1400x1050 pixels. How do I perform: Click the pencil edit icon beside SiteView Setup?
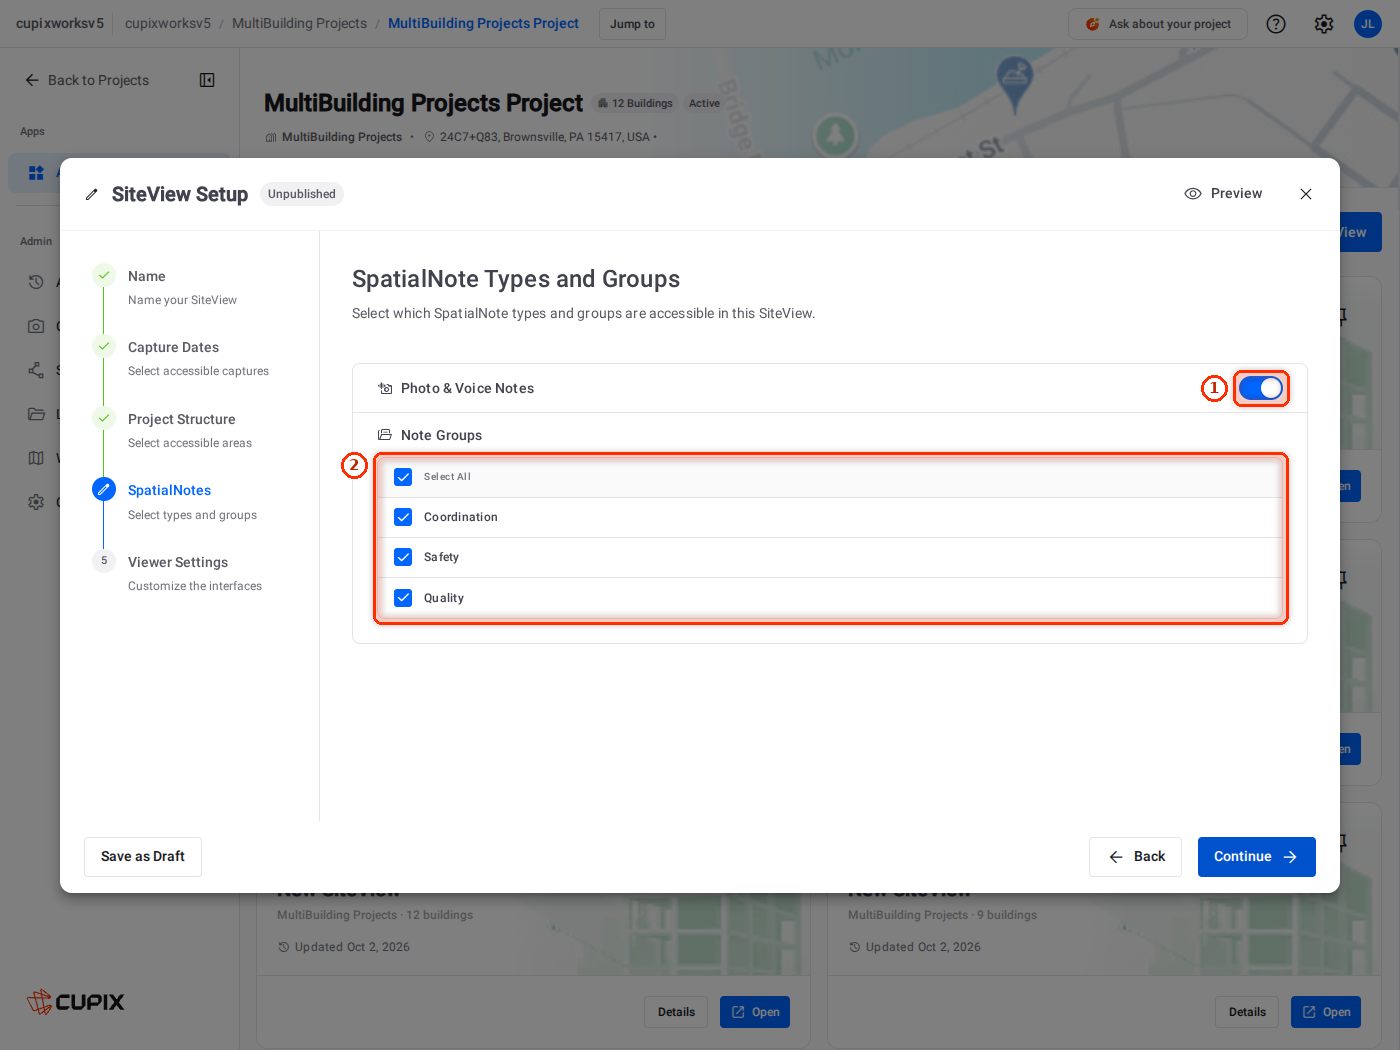click(x=92, y=195)
